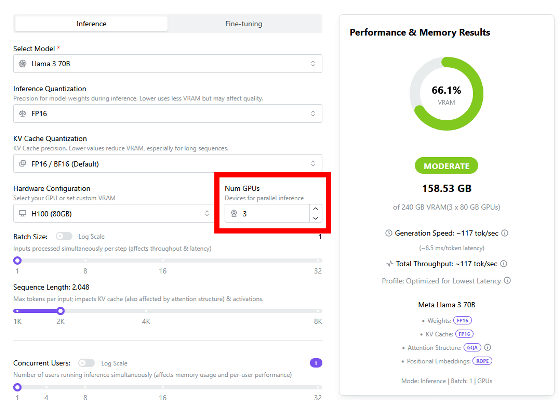Click info icon beside Total Throughput
The width and height of the screenshot is (560, 400).
click(504, 264)
